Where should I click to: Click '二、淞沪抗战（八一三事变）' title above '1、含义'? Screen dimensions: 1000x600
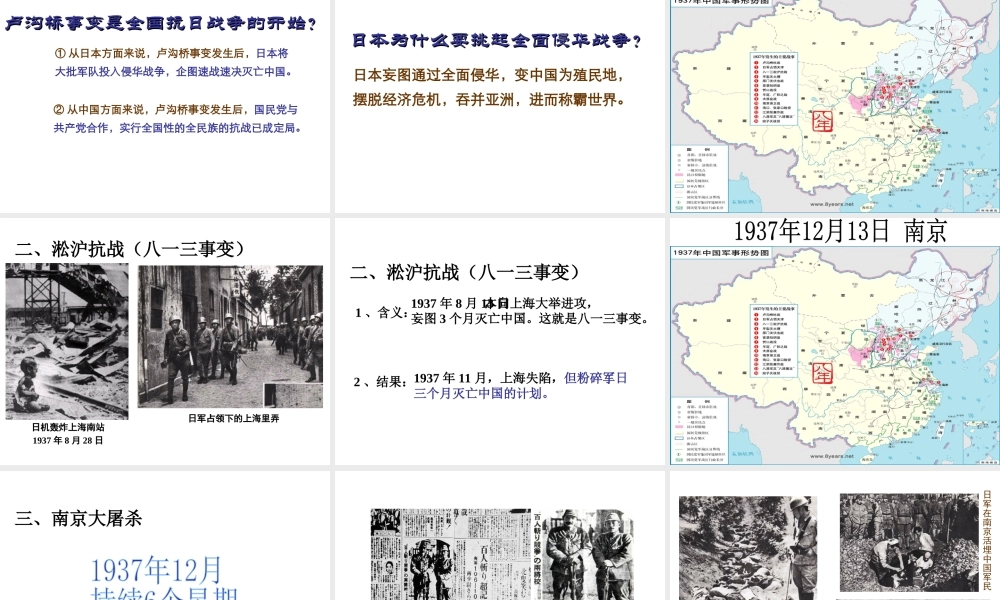[465, 272]
